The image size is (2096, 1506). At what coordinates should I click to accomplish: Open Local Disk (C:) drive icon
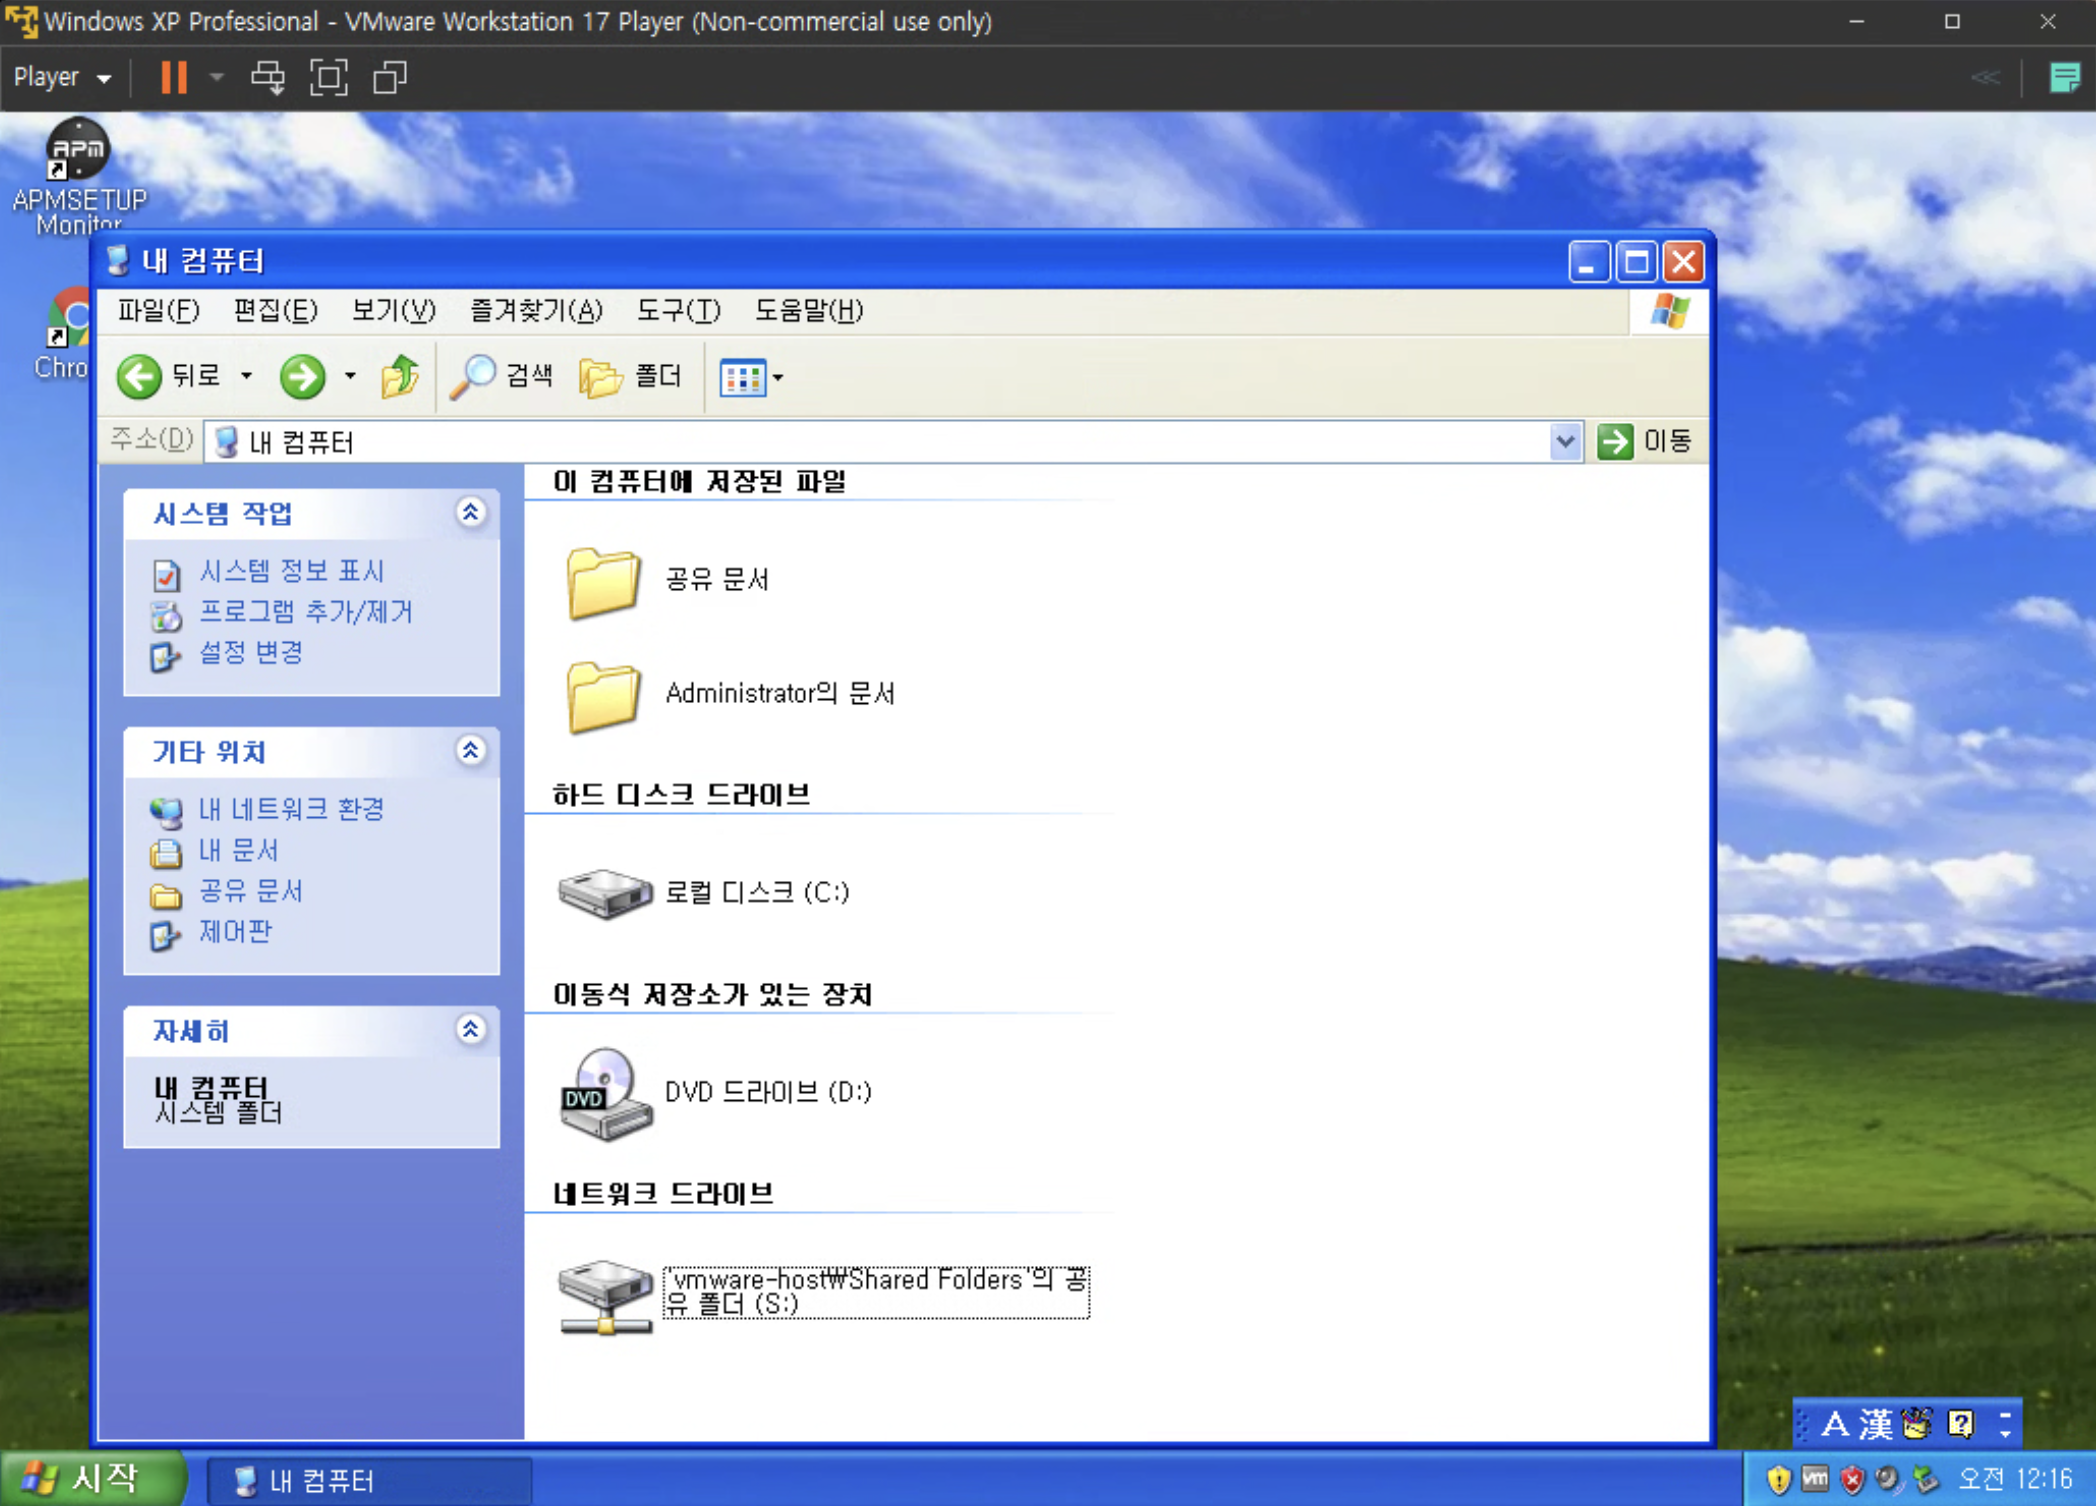click(x=604, y=892)
